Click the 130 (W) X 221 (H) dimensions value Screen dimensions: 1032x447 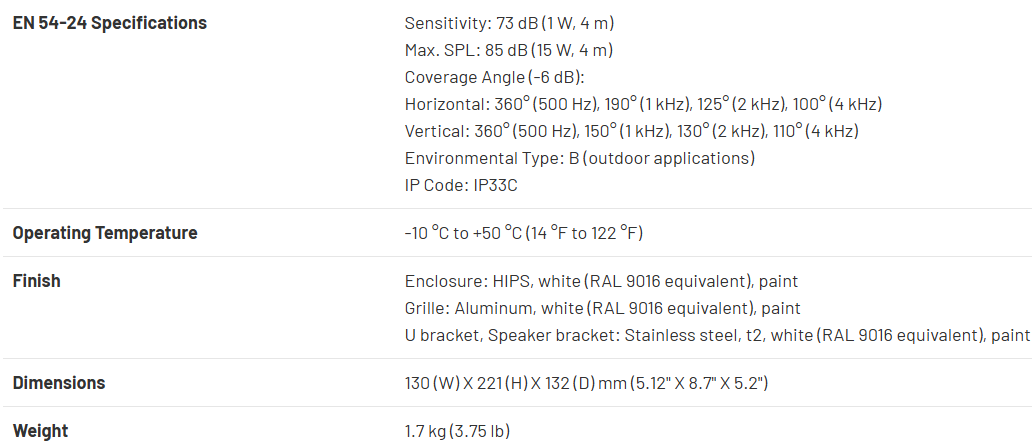(586, 383)
